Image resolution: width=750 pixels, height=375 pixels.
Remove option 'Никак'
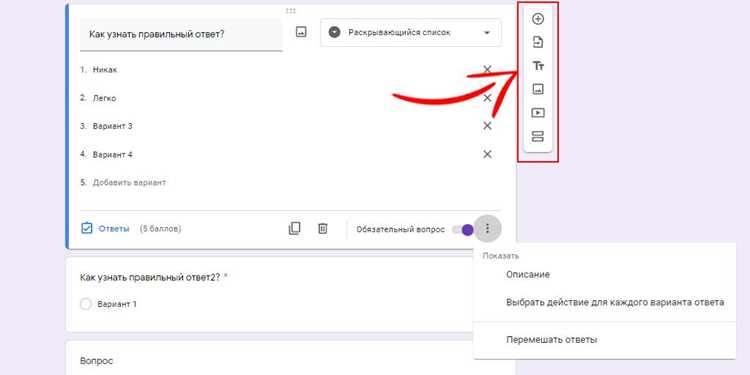point(487,70)
